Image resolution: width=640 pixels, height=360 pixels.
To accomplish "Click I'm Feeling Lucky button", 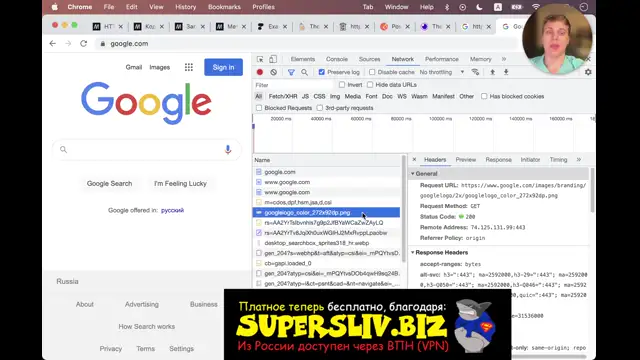I will (180, 184).
